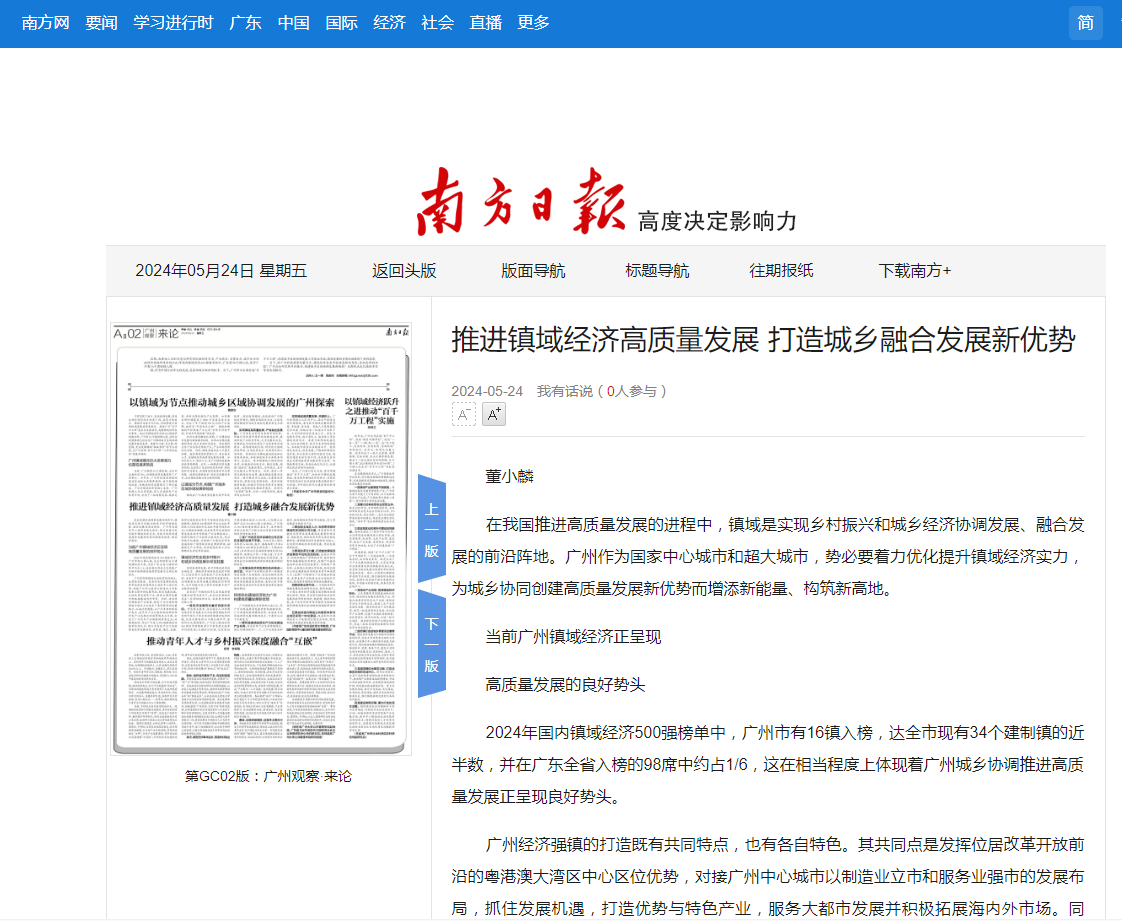1122x921 pixels.
Task: Open 版面导航 page navigation
Action: [533, 271]
